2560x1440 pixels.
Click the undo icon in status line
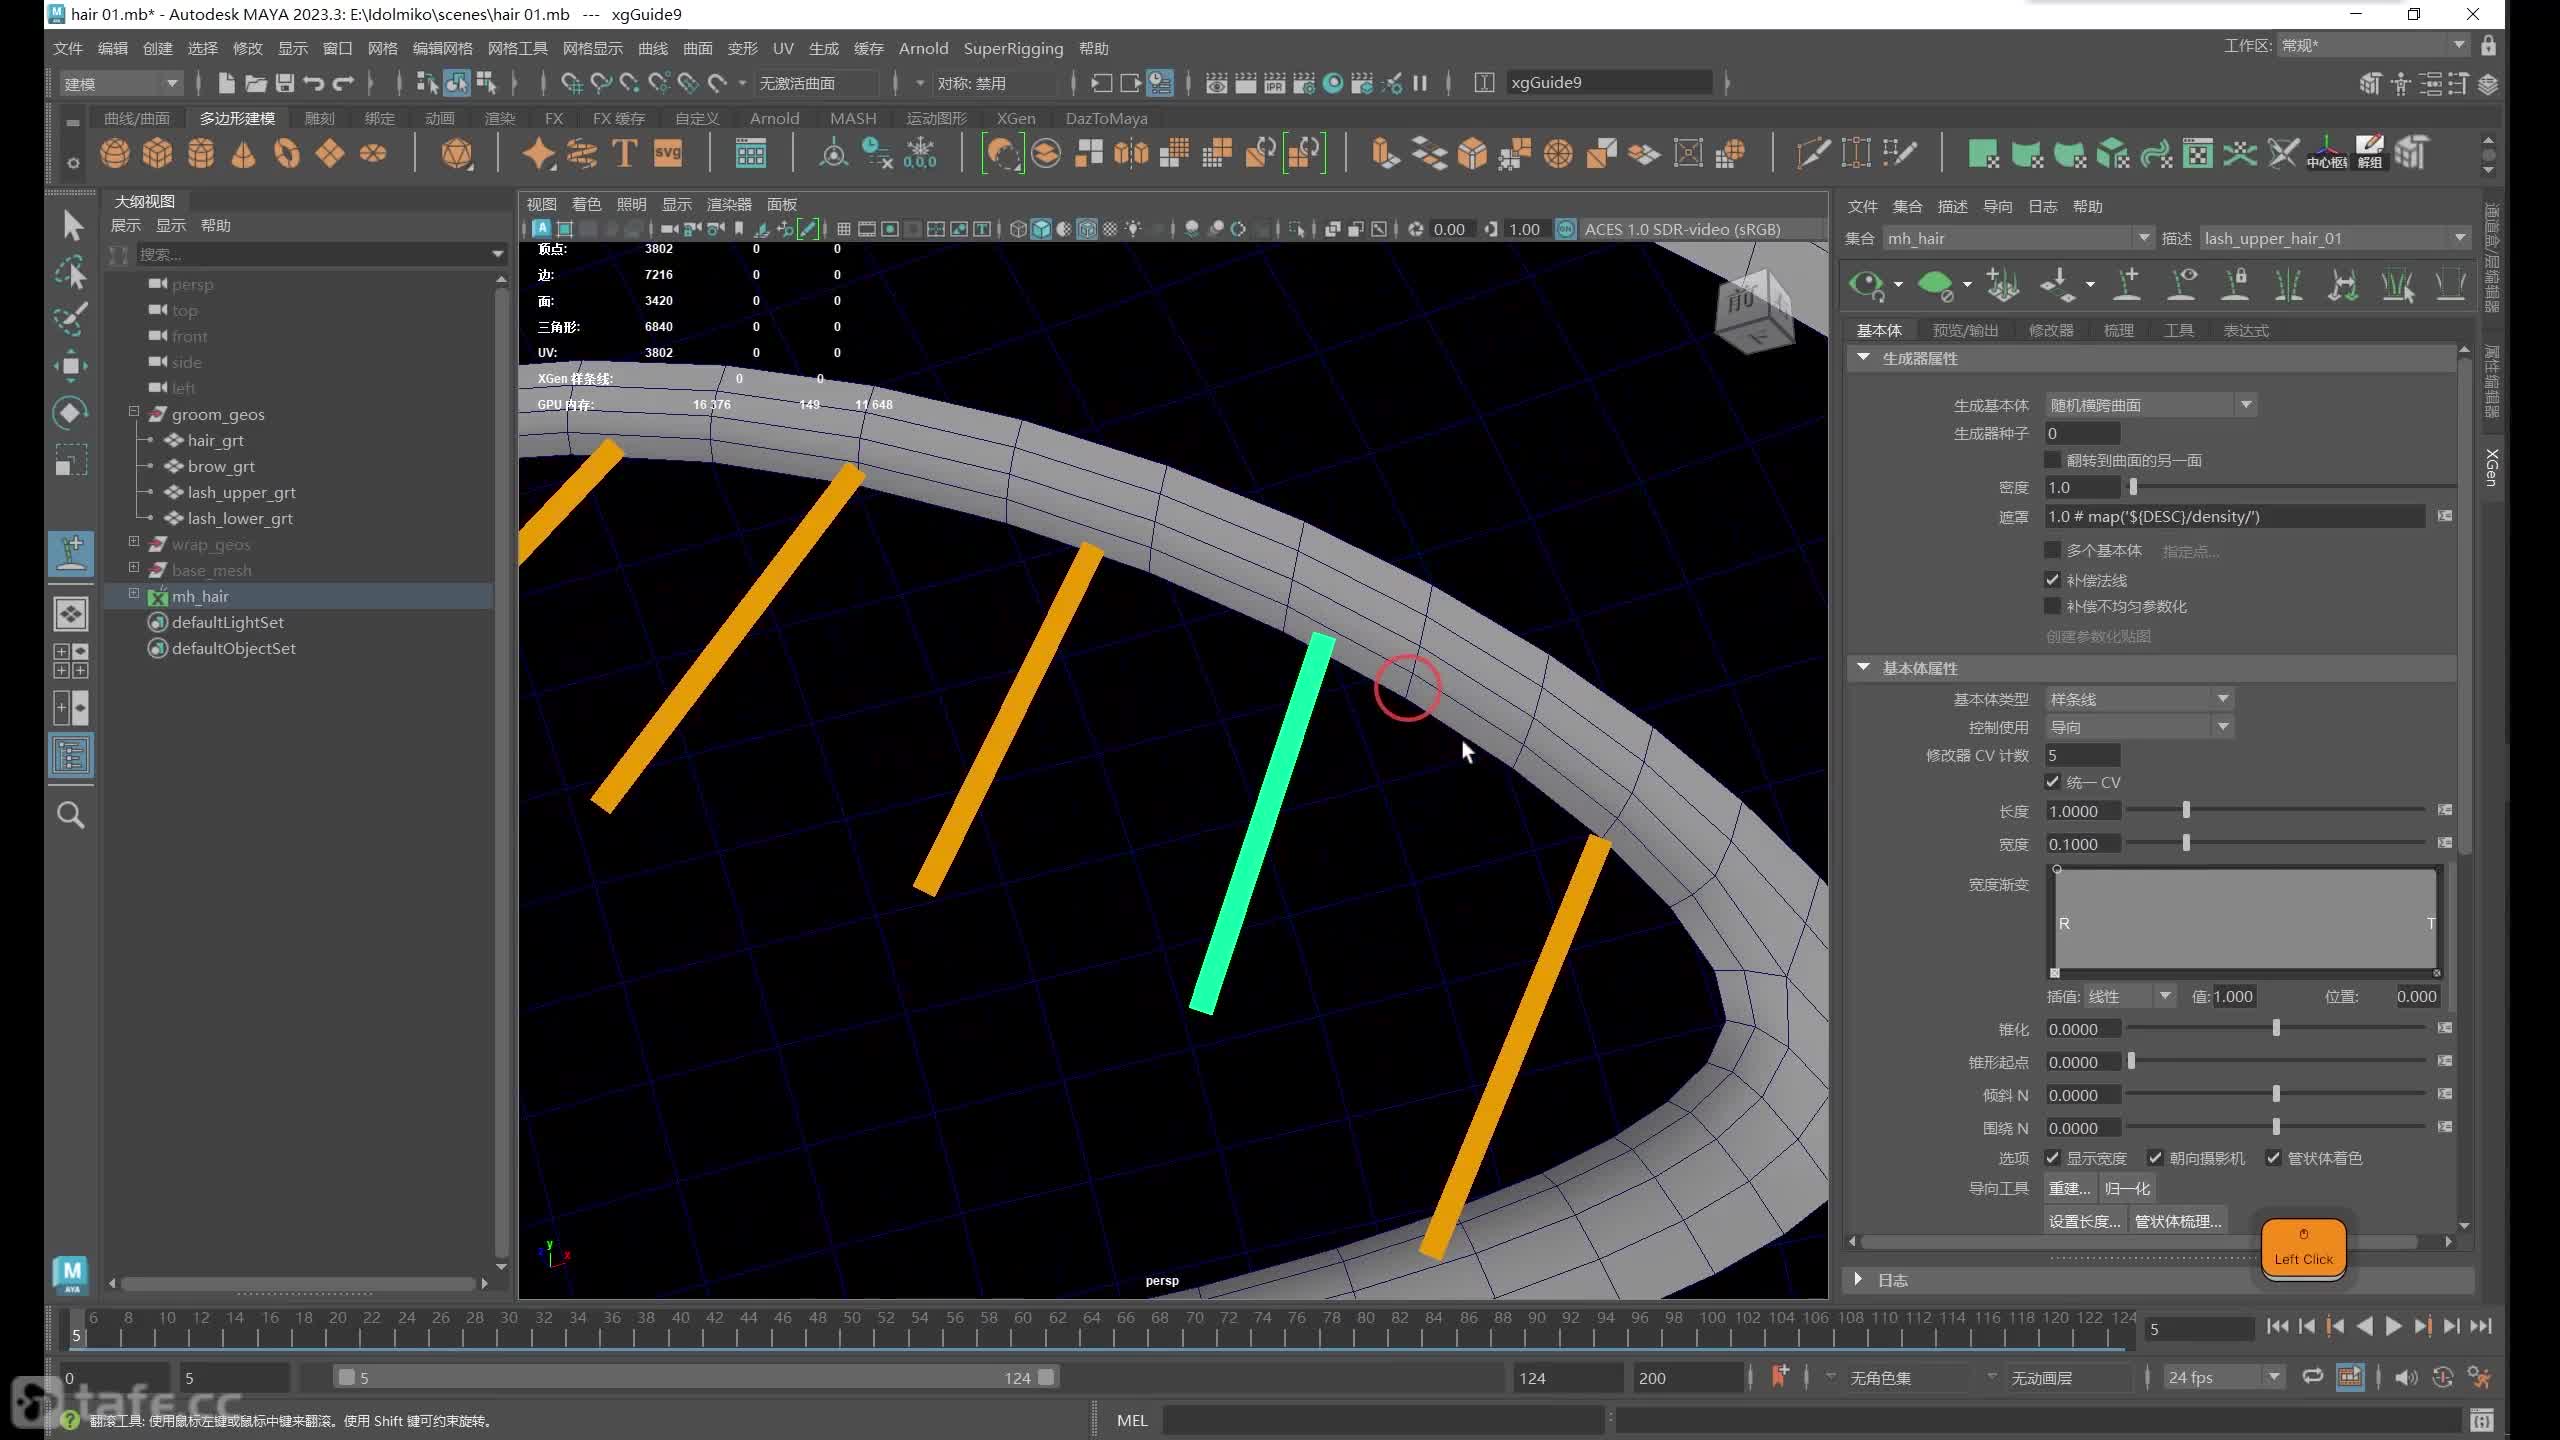[314, 83]
